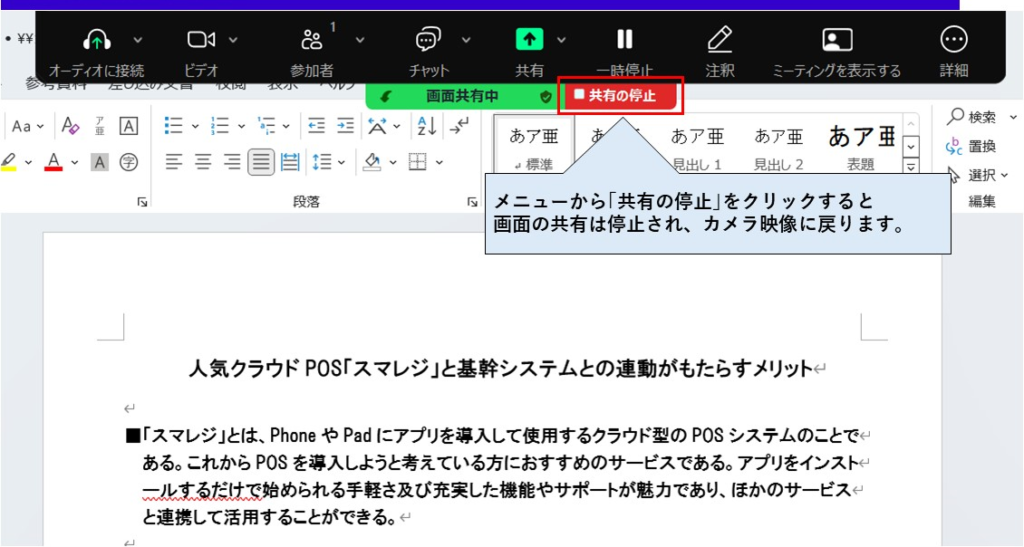Click the multilevel list icon

point(266,125)
